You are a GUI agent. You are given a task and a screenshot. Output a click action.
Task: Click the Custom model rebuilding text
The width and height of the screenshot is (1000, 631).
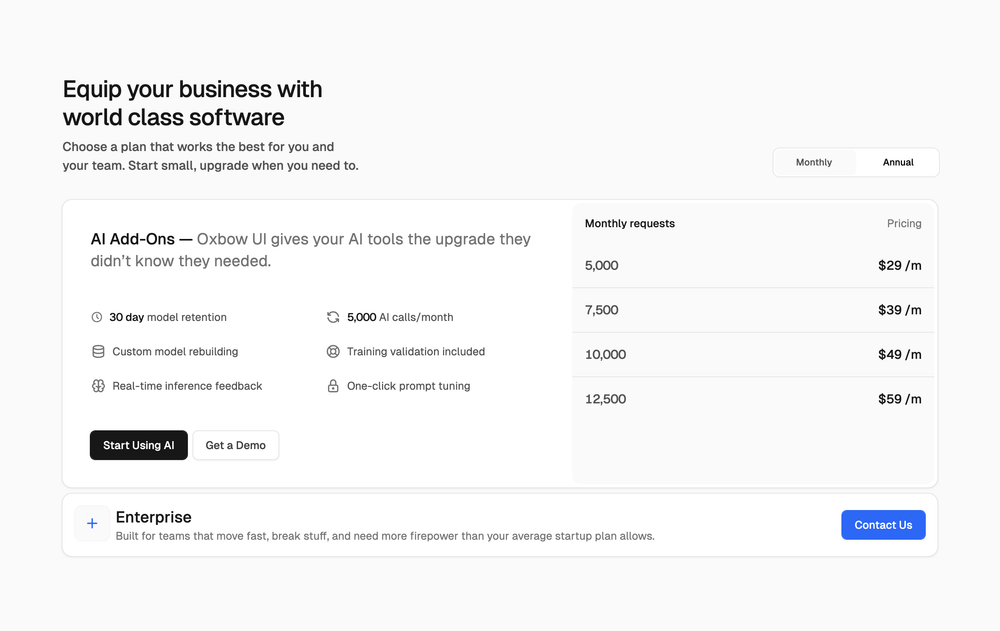[175, 352]
